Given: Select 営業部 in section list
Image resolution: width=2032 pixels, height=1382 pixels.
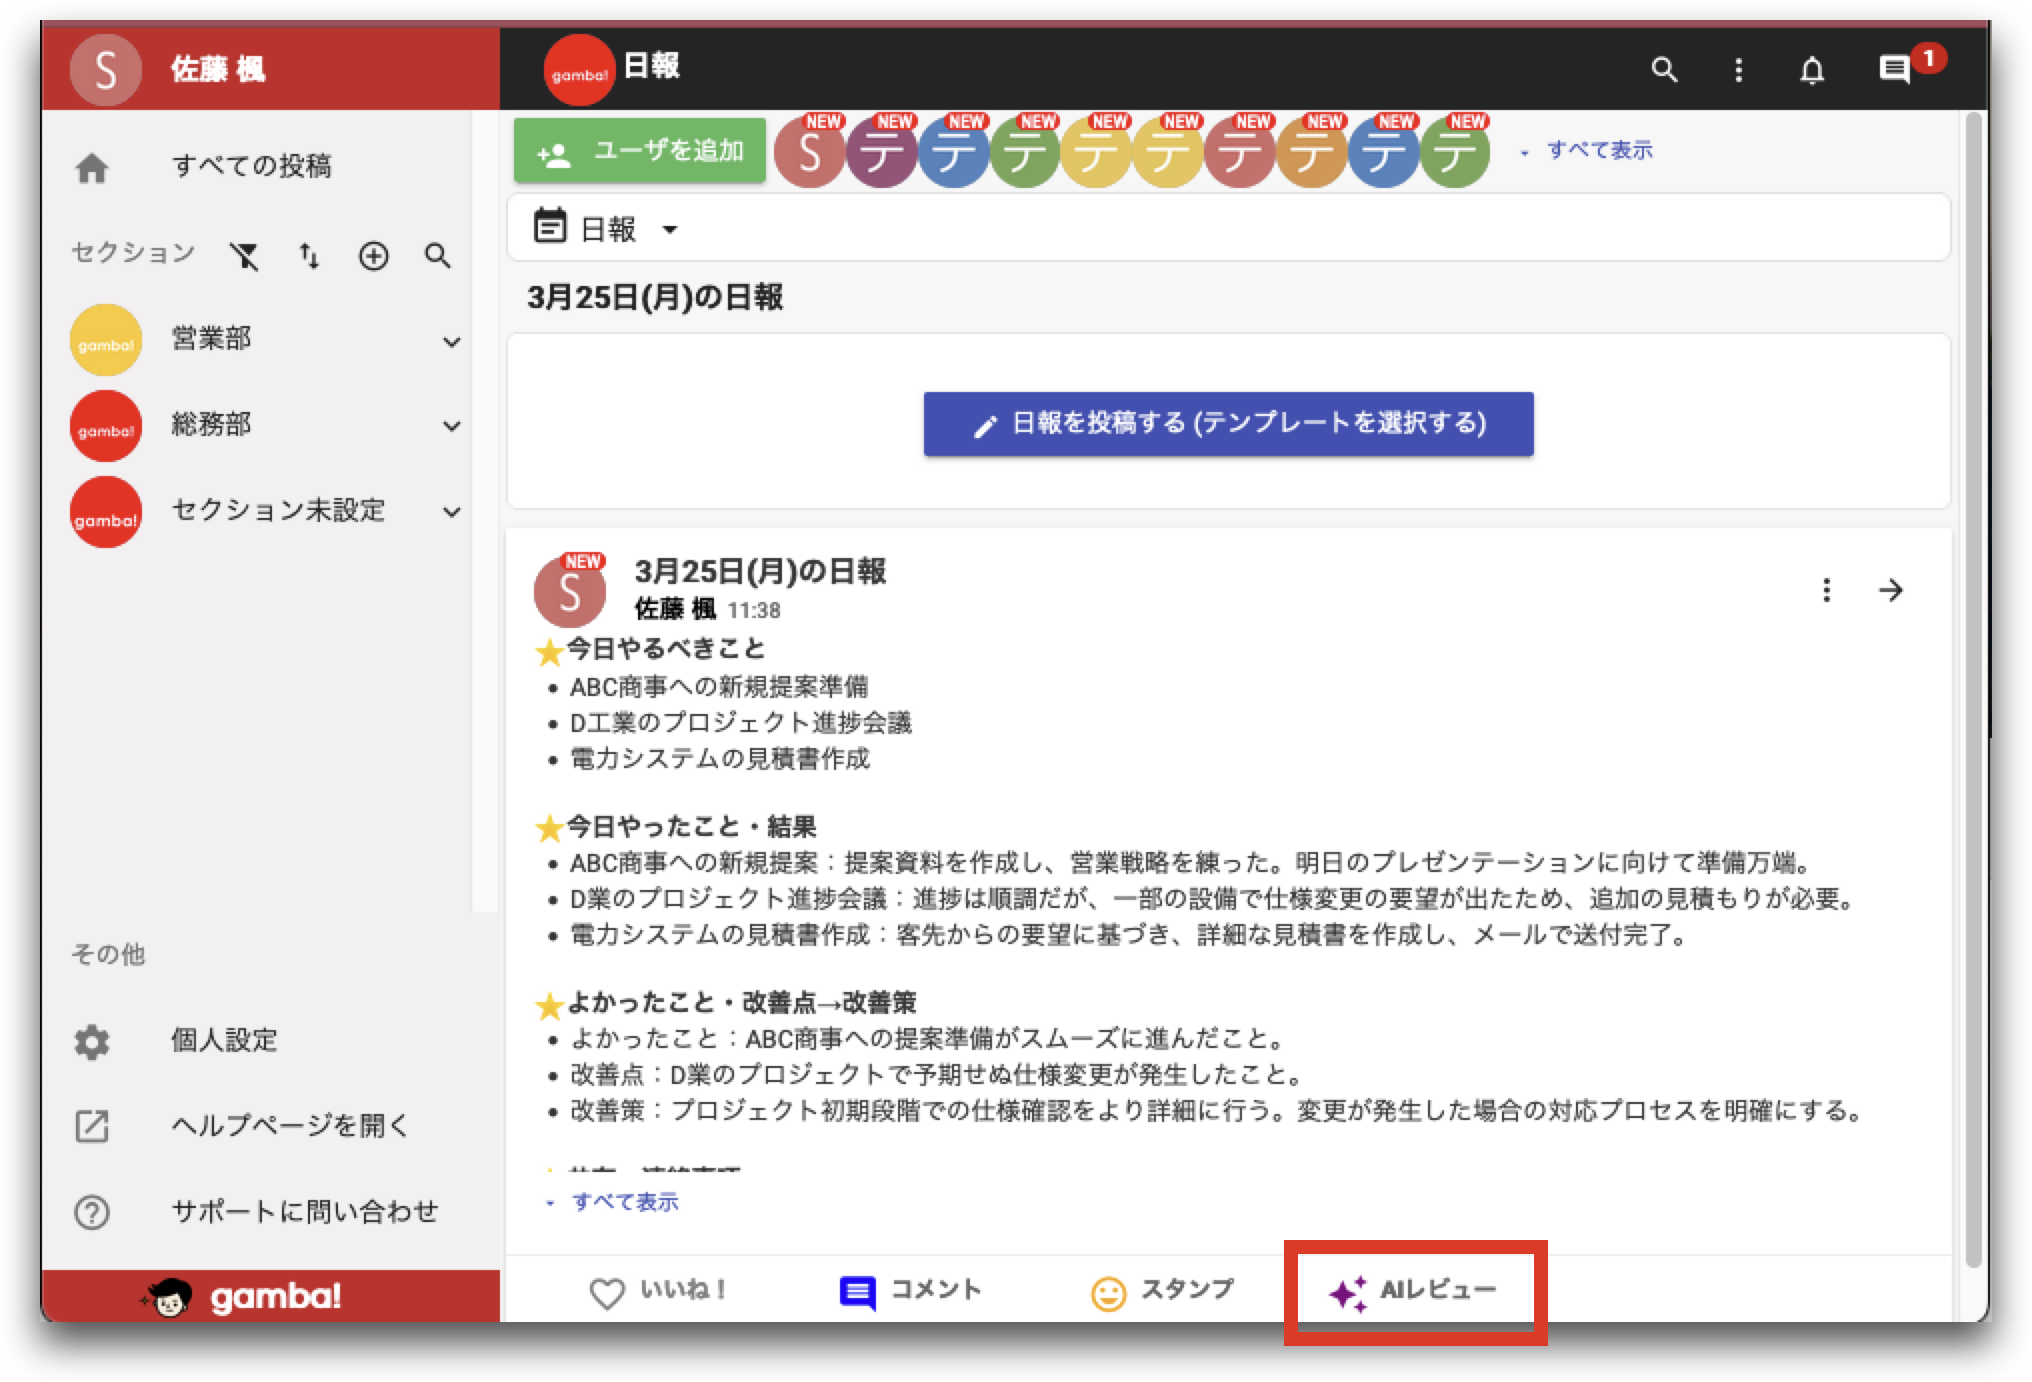Looking at the screenshot, I should 211,338.
